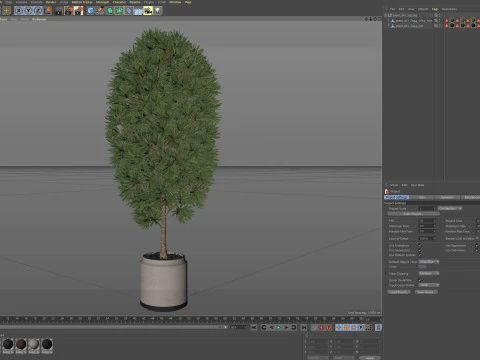Click the purple Deformer icon
The height and width of the screenshot is (360, 480).
(x=129, y=11)
